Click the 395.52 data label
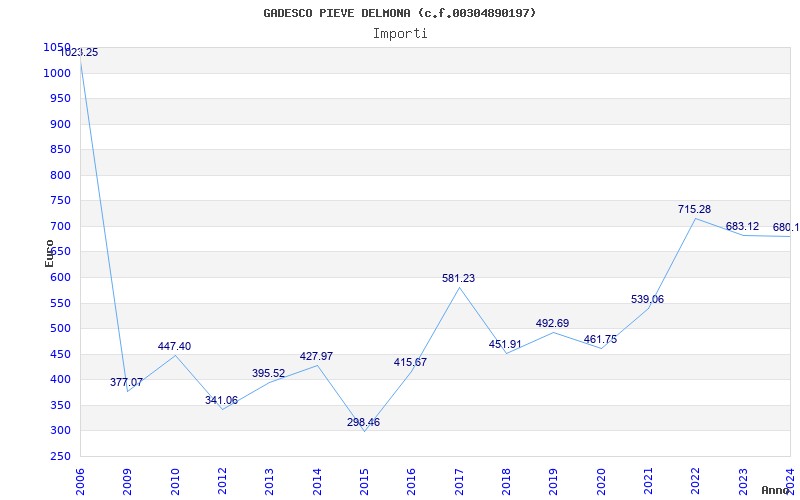 [x=268, y=373]
